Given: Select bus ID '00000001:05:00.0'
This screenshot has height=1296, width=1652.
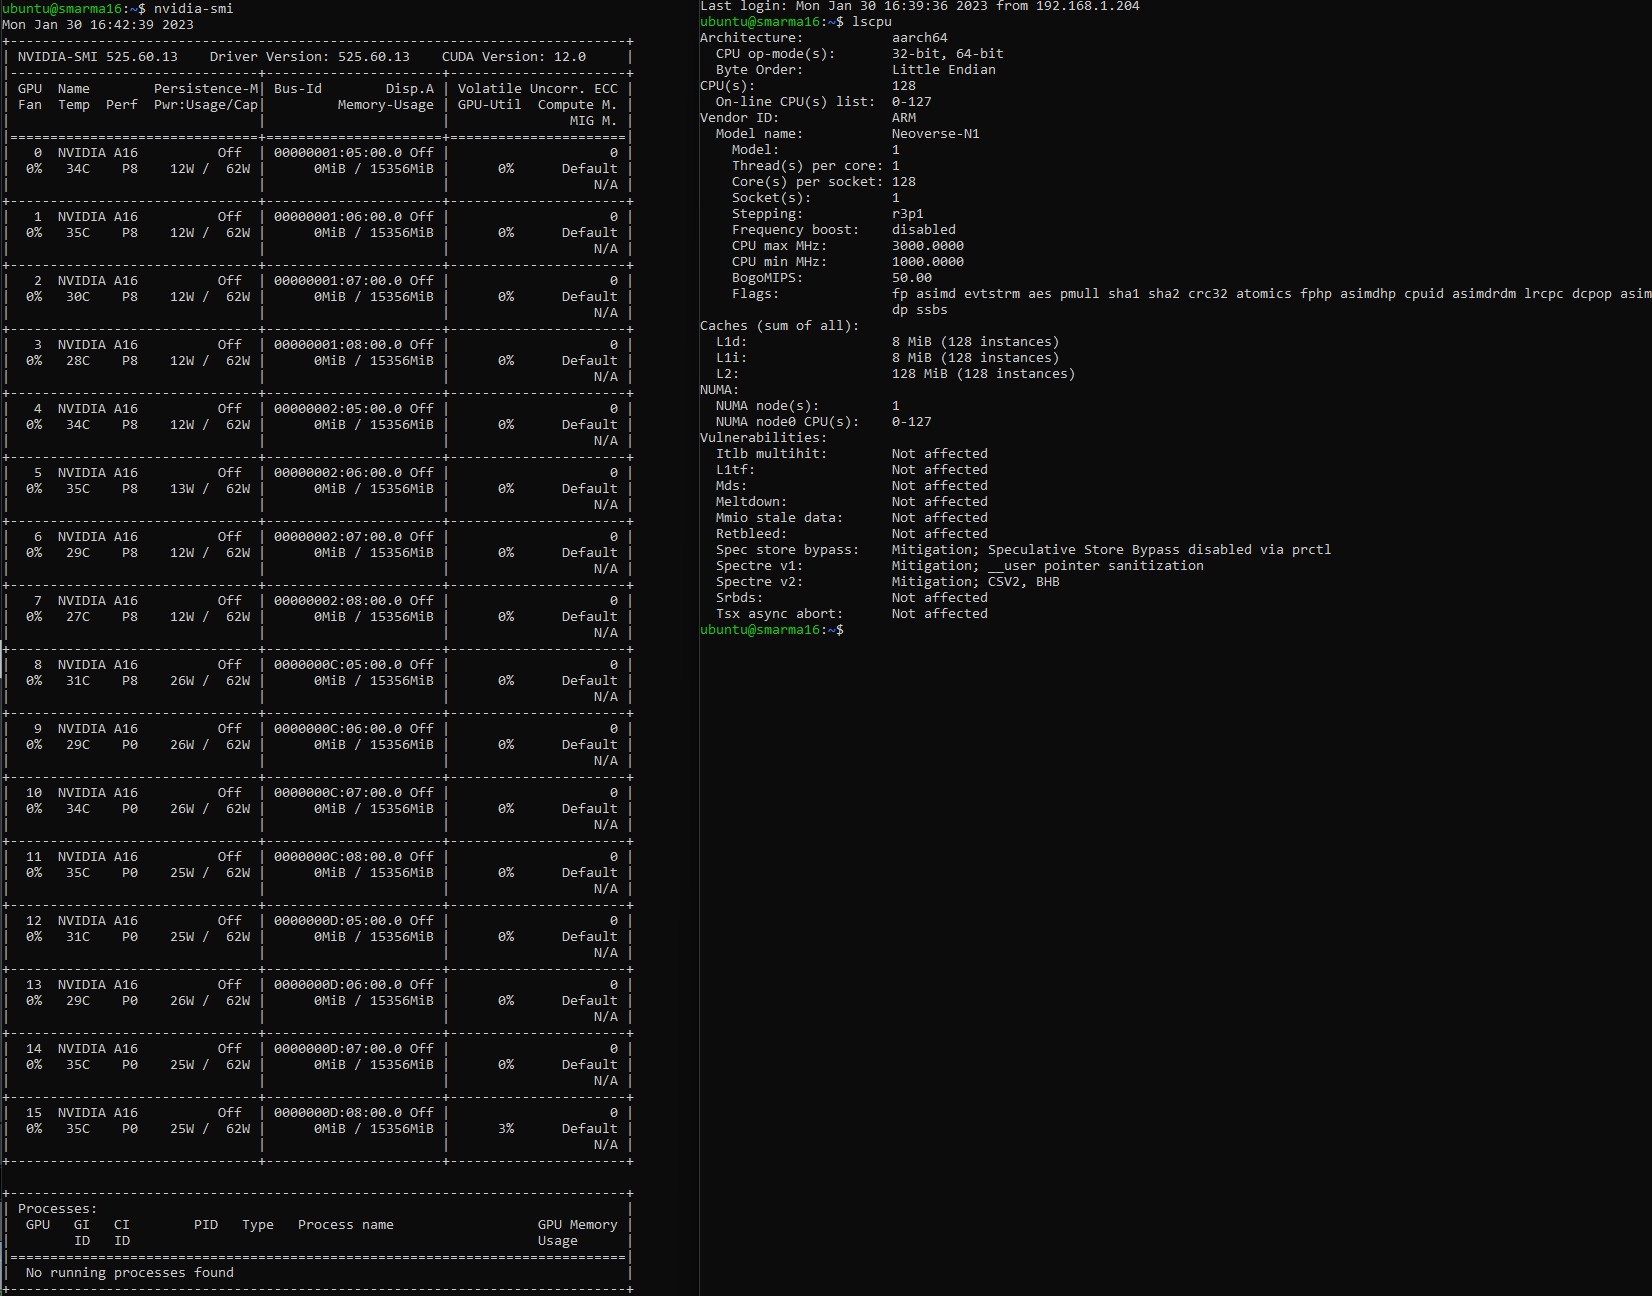Looking at the screenshot, I should (x=338, y=152).
